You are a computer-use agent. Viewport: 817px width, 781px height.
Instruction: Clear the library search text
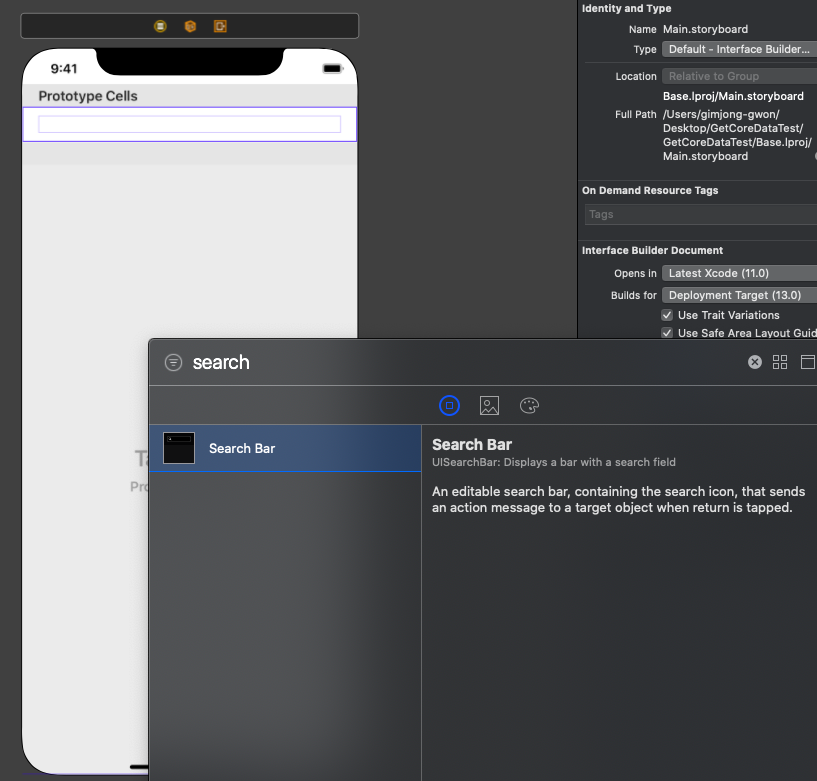[x=754, y=362]
